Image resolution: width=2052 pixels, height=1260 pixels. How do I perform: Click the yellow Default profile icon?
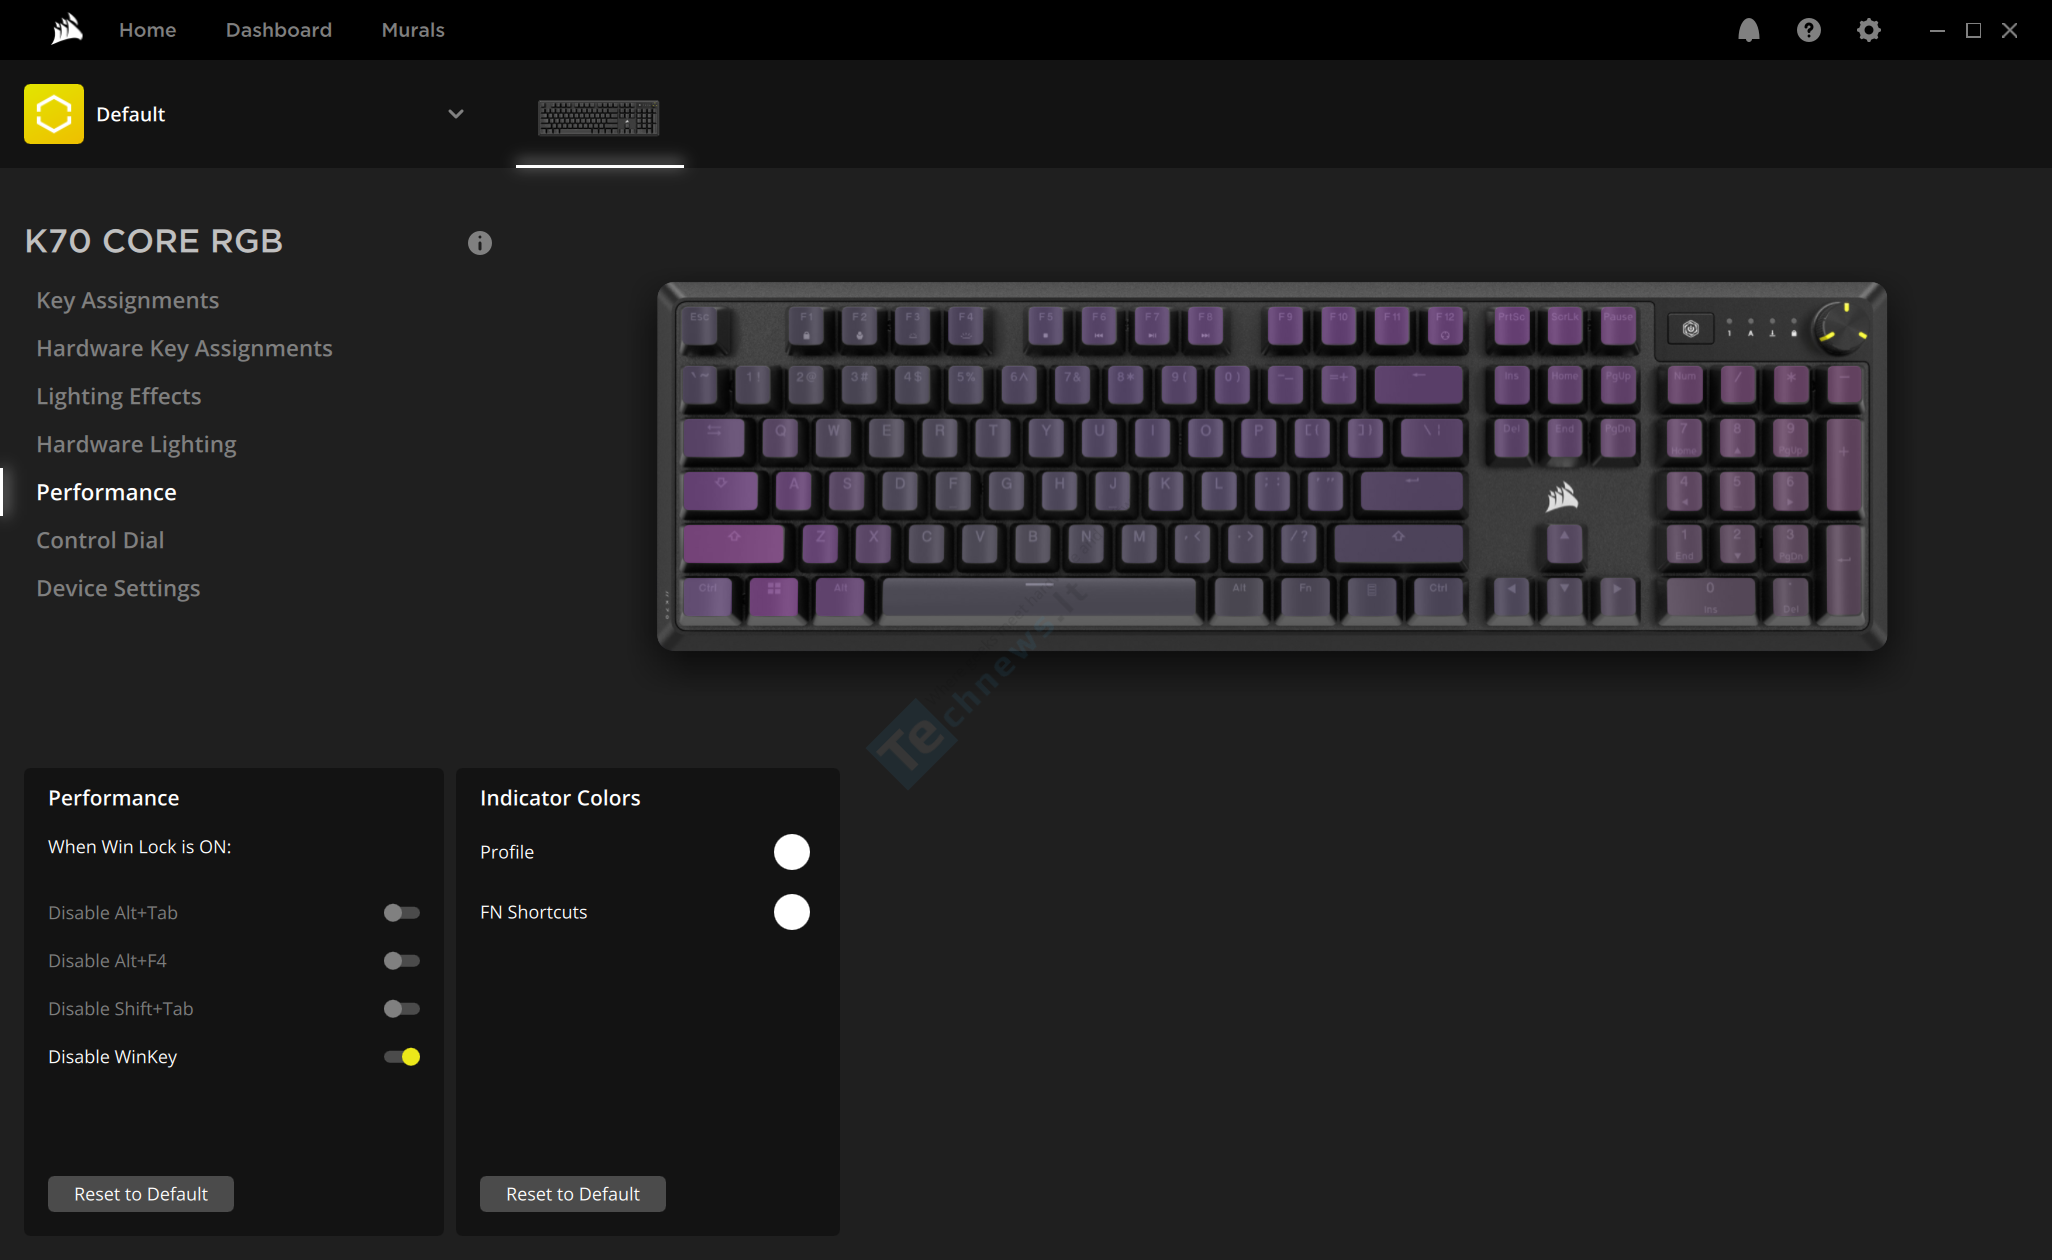point(54,114)
